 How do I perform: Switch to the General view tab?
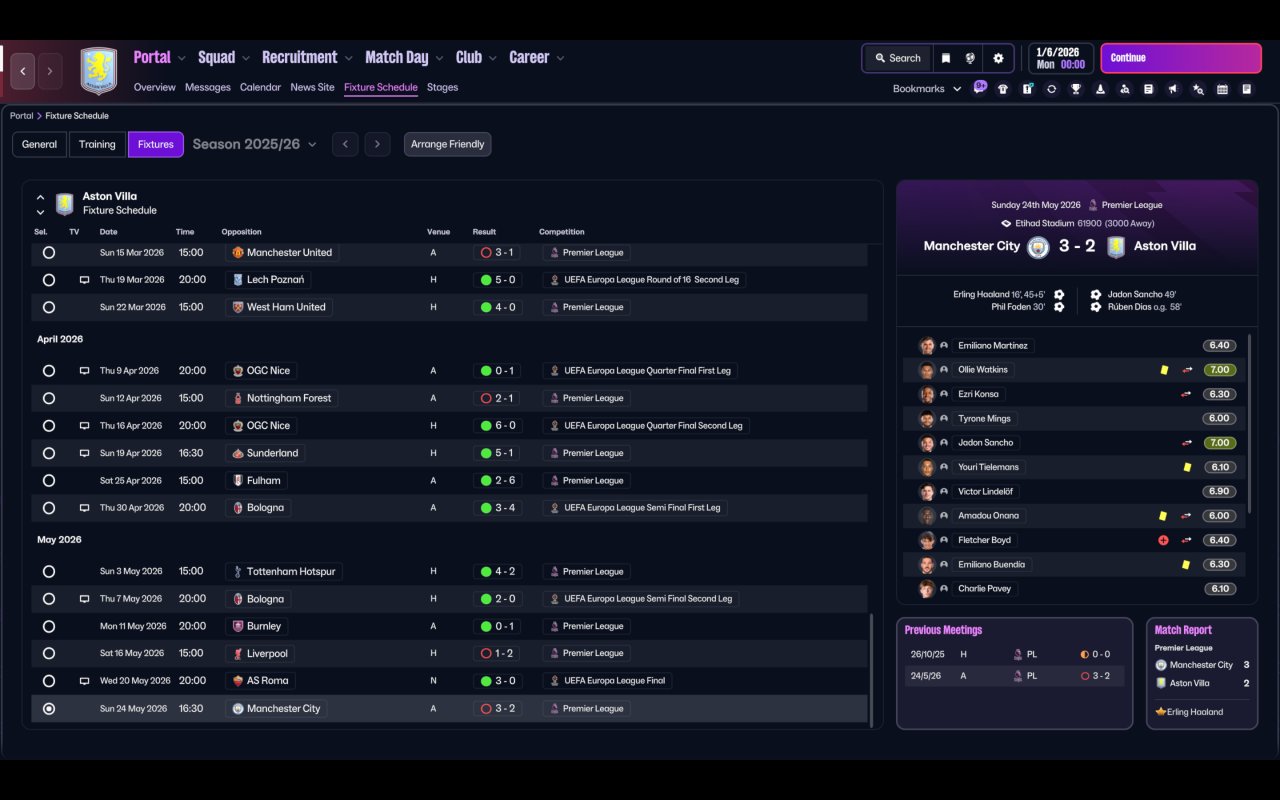pyautogui.click(x=40, y=144)
